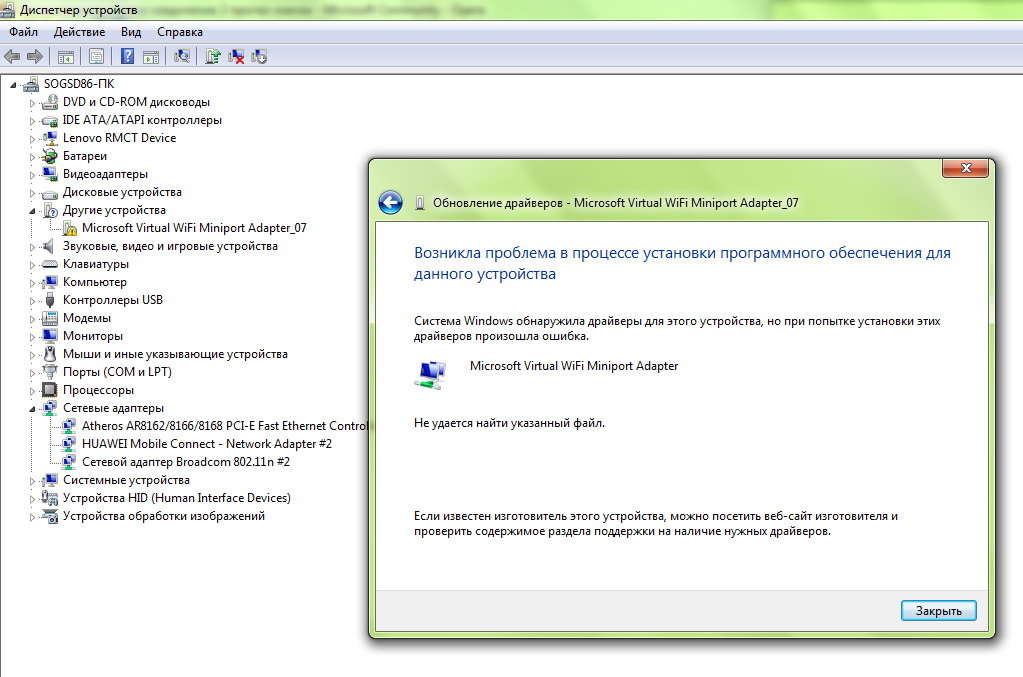
Task: Select Atheros AR8162/8166/8168 PCI-E Fast Ethernet adapter
Action: 224,426
